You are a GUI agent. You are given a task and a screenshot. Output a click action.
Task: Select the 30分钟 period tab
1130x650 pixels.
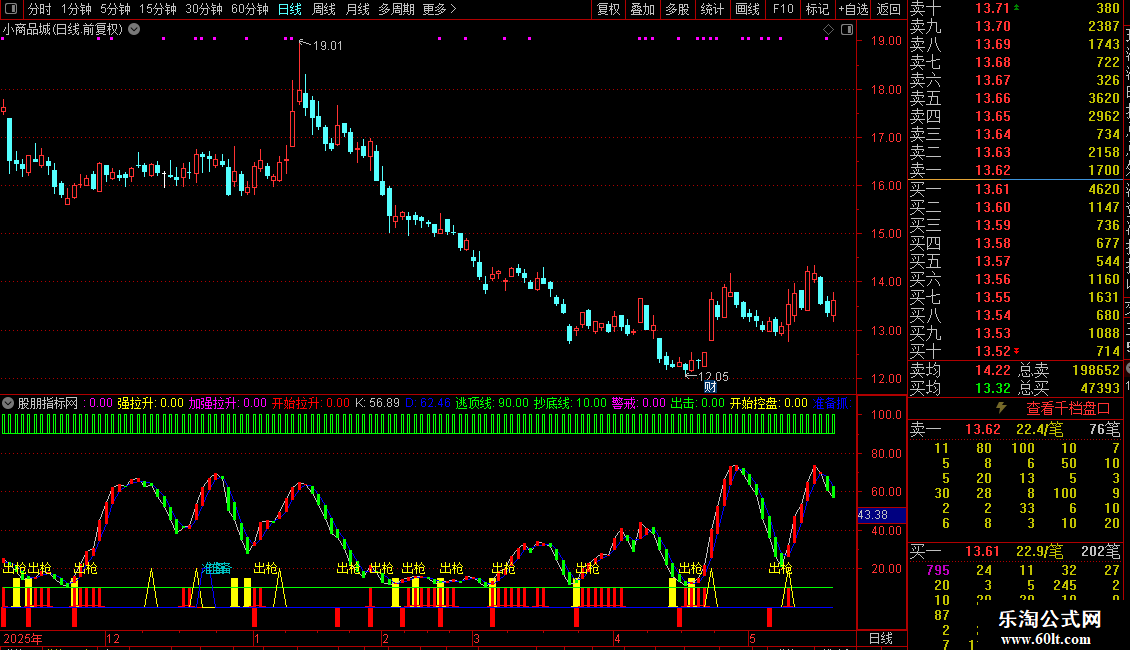click(203, 9)
